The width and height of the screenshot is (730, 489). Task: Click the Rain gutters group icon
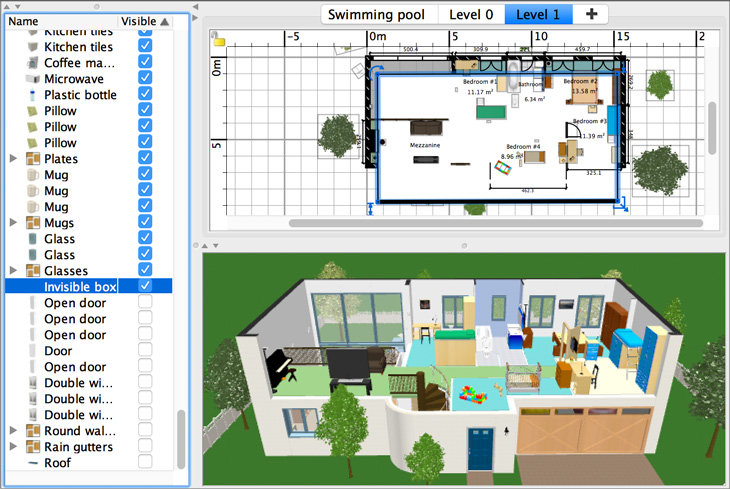click(x=33, y=447)
